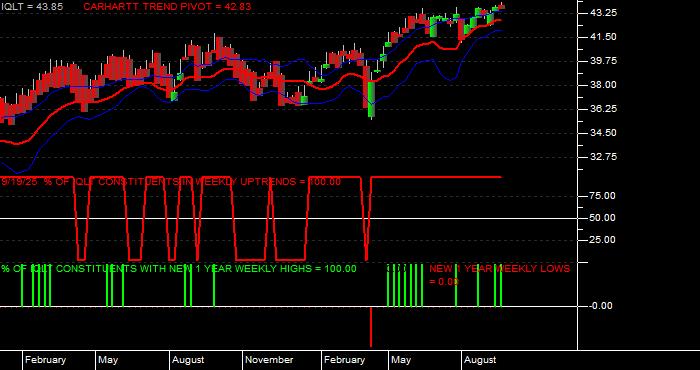Click the November date label
Screen dimensions: 700x370
tap(269, 360)
